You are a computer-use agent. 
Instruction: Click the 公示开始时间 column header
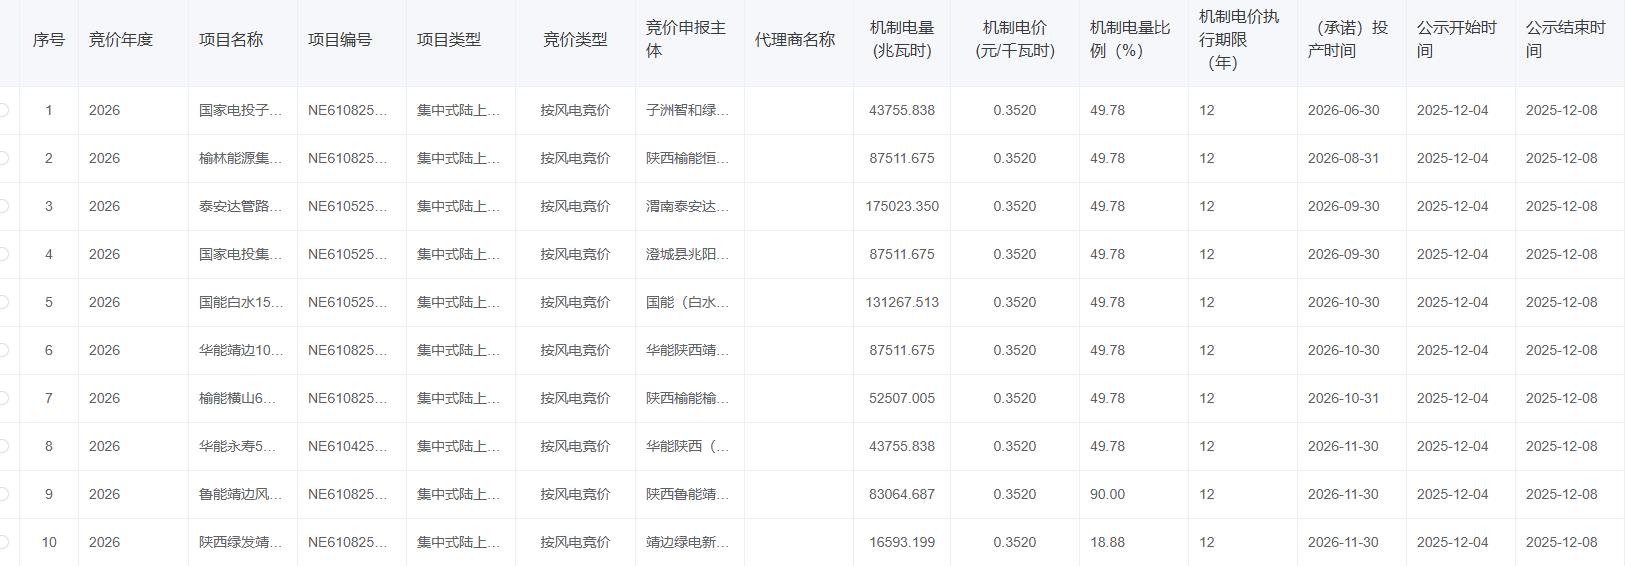(x=1456, y=40)
